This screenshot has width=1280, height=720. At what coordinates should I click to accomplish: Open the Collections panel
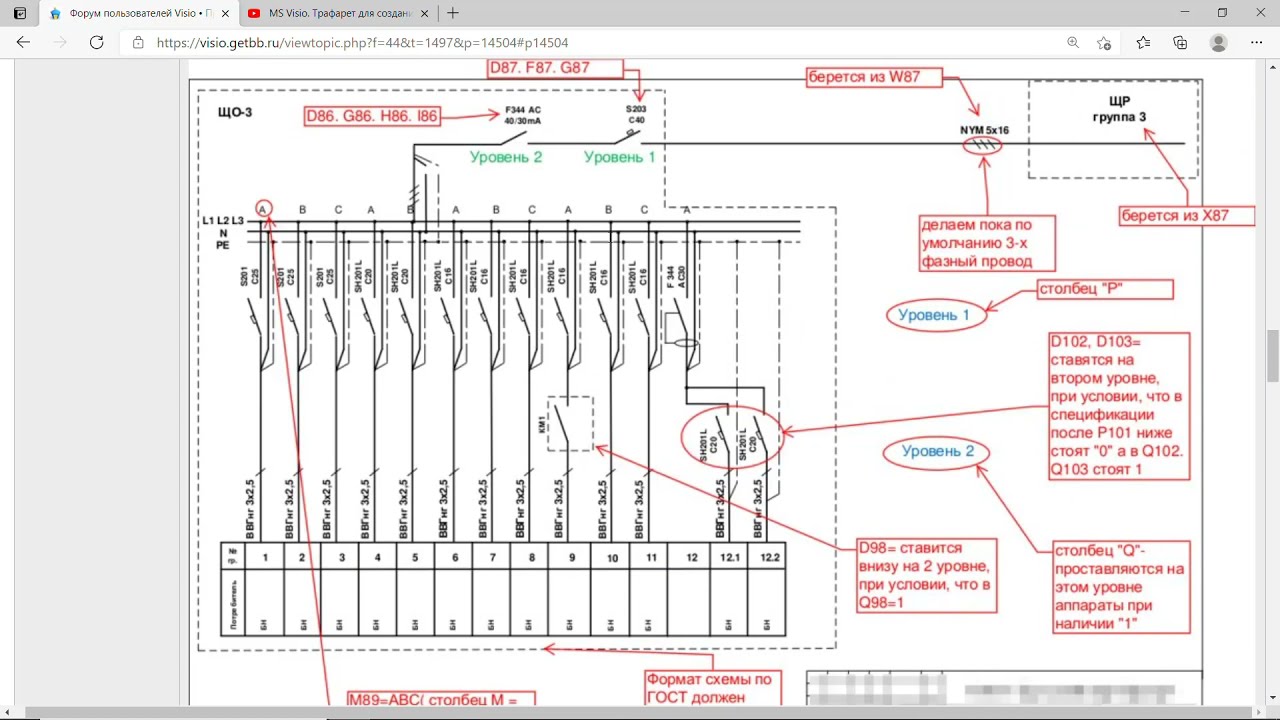coord(1181,43)
